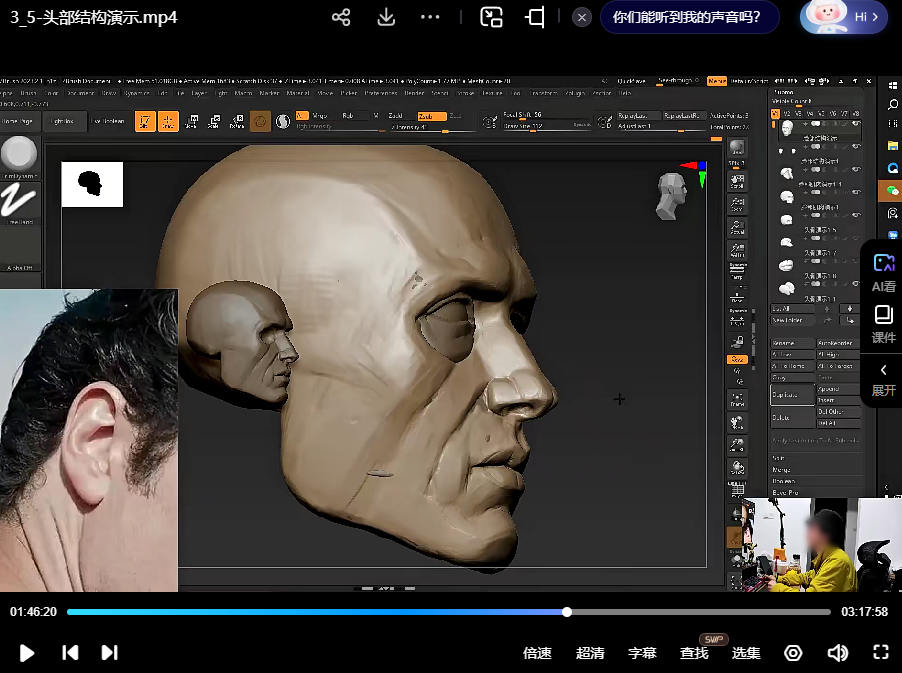The height and width of the screenshot is (673, 902).
Task: Click the 查找 search button
Action: point(694,653)
